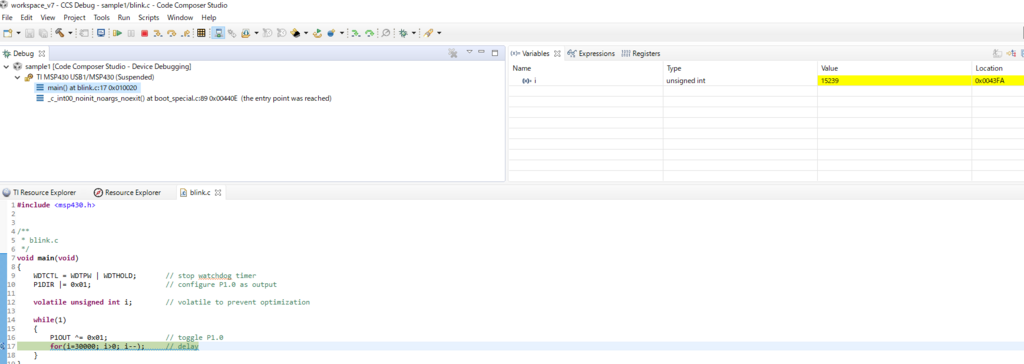Image resolution: width=1024 pixels, height=364 pixels.
Task: Click the Build hammer icon
Action: [59, 33]
